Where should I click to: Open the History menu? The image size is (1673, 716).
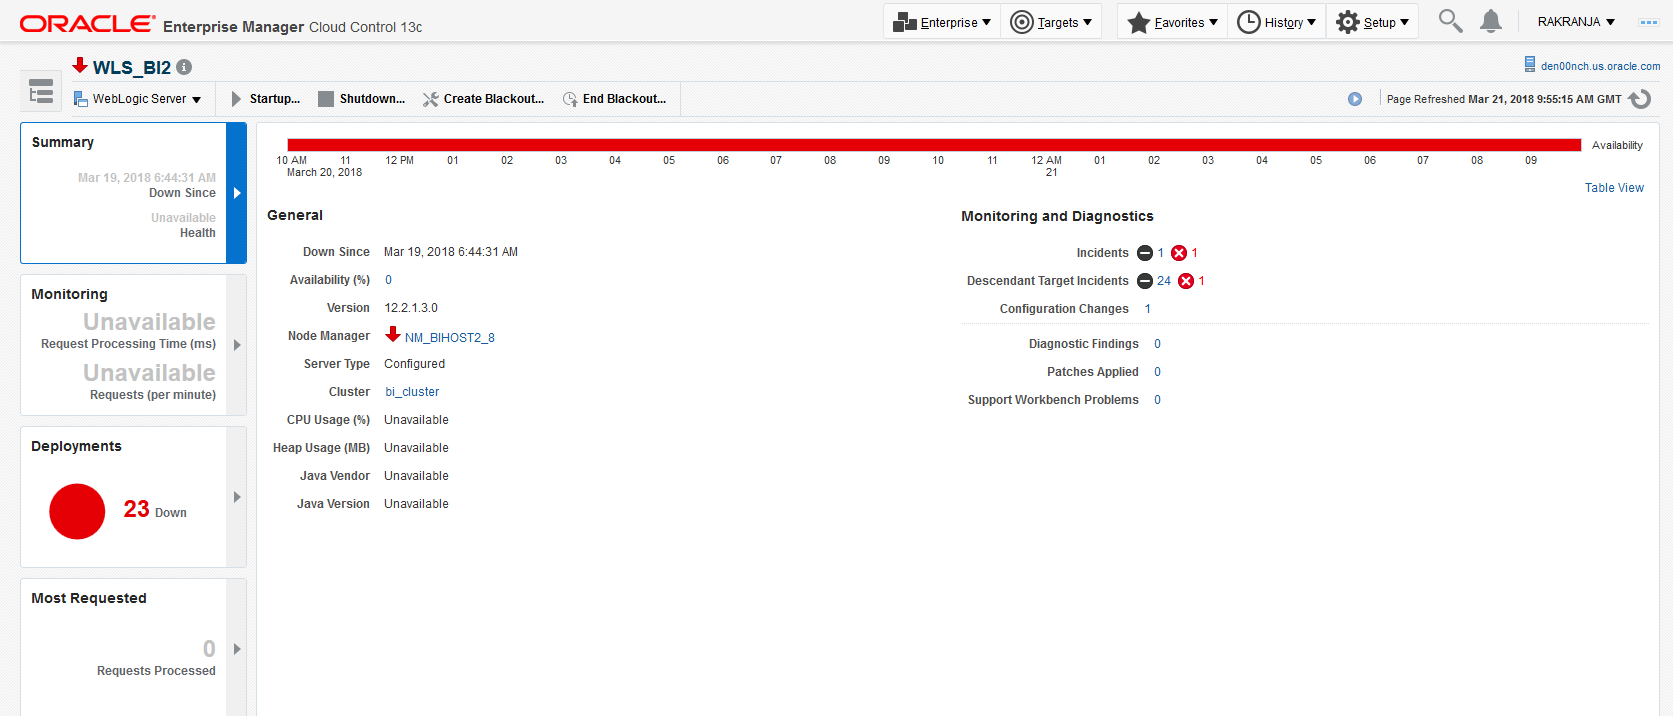(1276, 22)
